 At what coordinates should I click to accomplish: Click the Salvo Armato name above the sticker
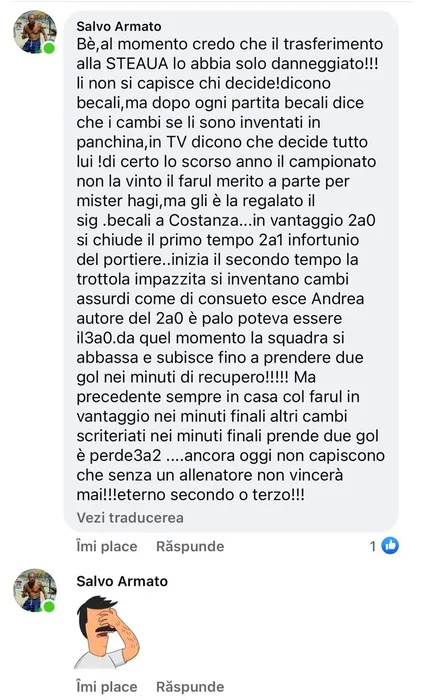(122, 581)
